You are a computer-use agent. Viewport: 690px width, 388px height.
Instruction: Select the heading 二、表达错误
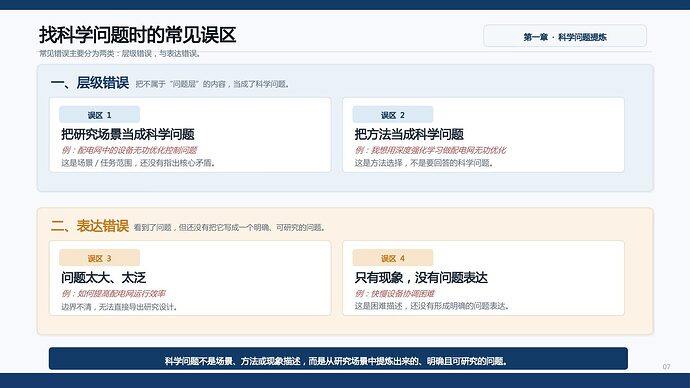90,226
